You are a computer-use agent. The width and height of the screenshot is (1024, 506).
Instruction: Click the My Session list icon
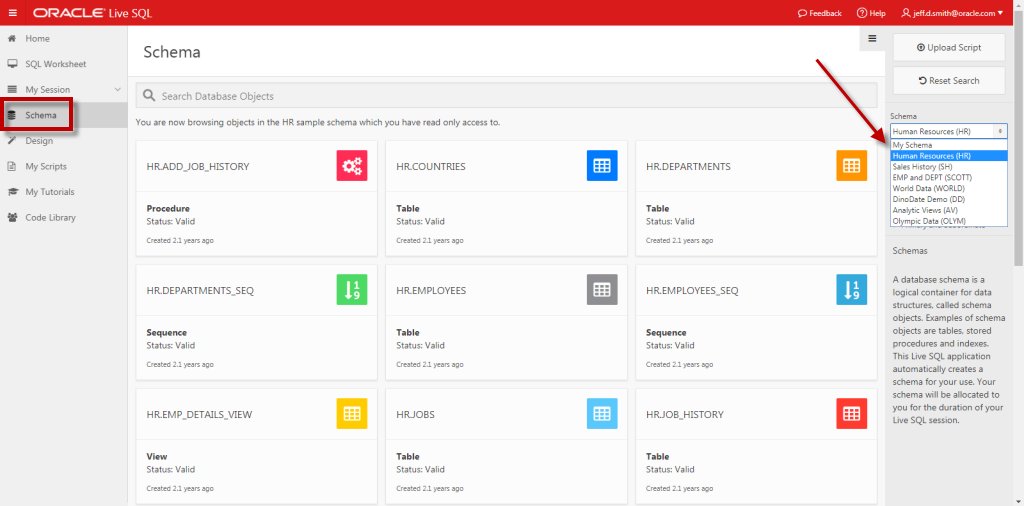[x=12, y=89]
